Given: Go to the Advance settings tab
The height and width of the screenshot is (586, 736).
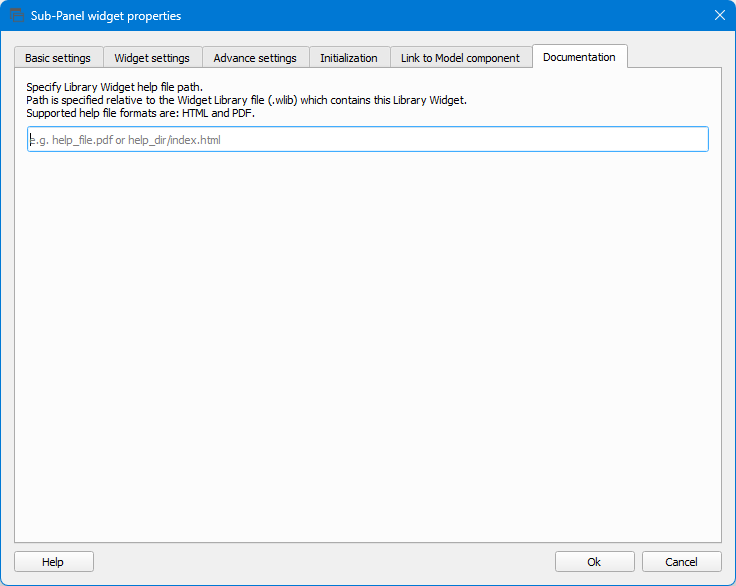Looking at the screenshot, I should [x=255, y=58].
